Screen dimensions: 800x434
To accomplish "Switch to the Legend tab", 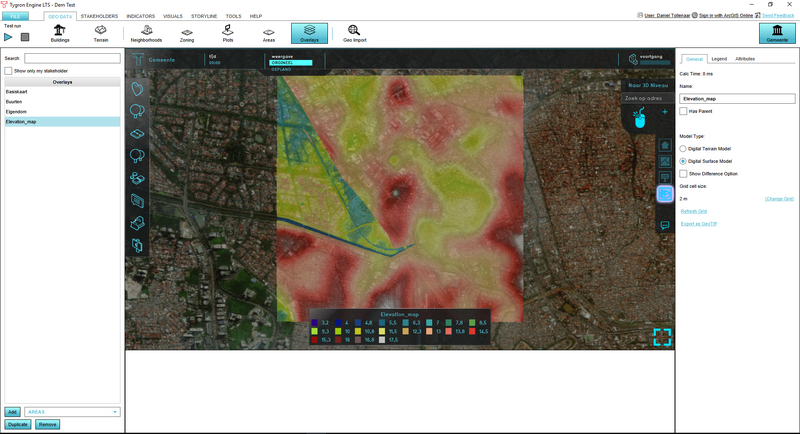I will [719, 59].
